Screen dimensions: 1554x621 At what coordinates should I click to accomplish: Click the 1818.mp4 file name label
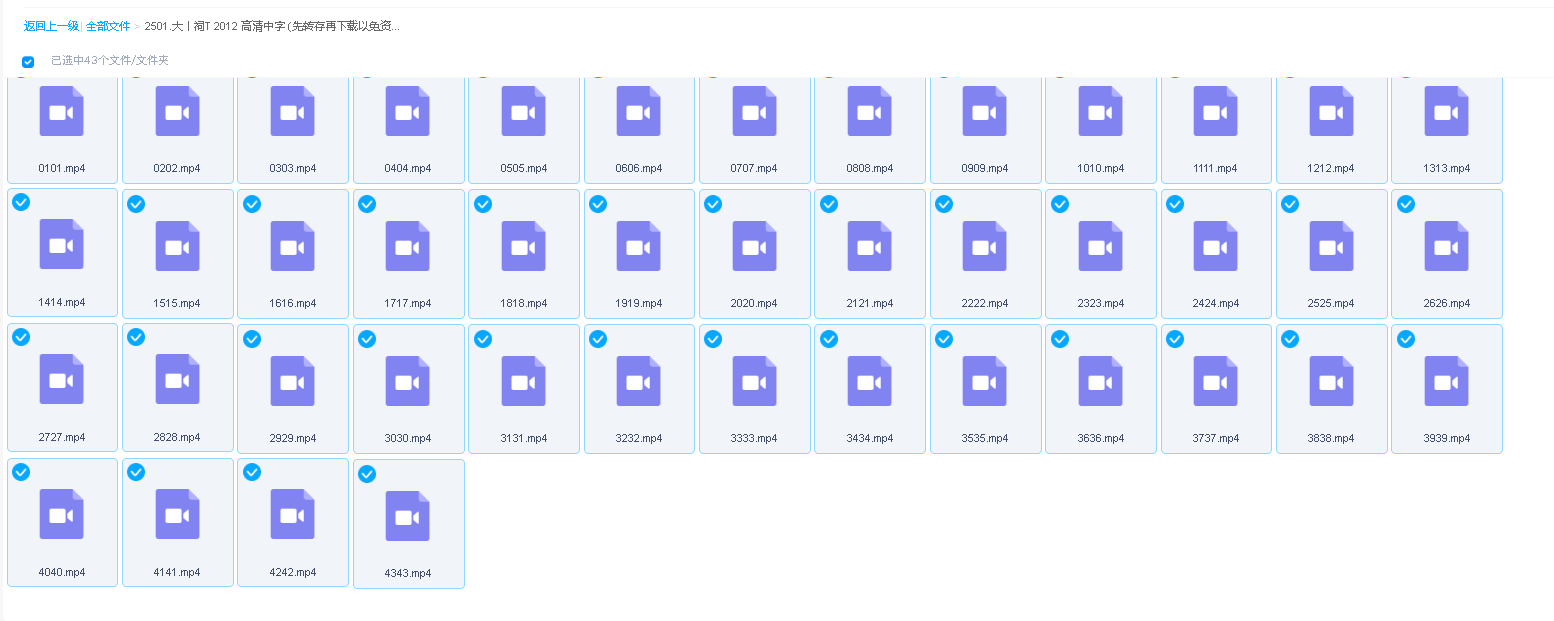(523, 303)
